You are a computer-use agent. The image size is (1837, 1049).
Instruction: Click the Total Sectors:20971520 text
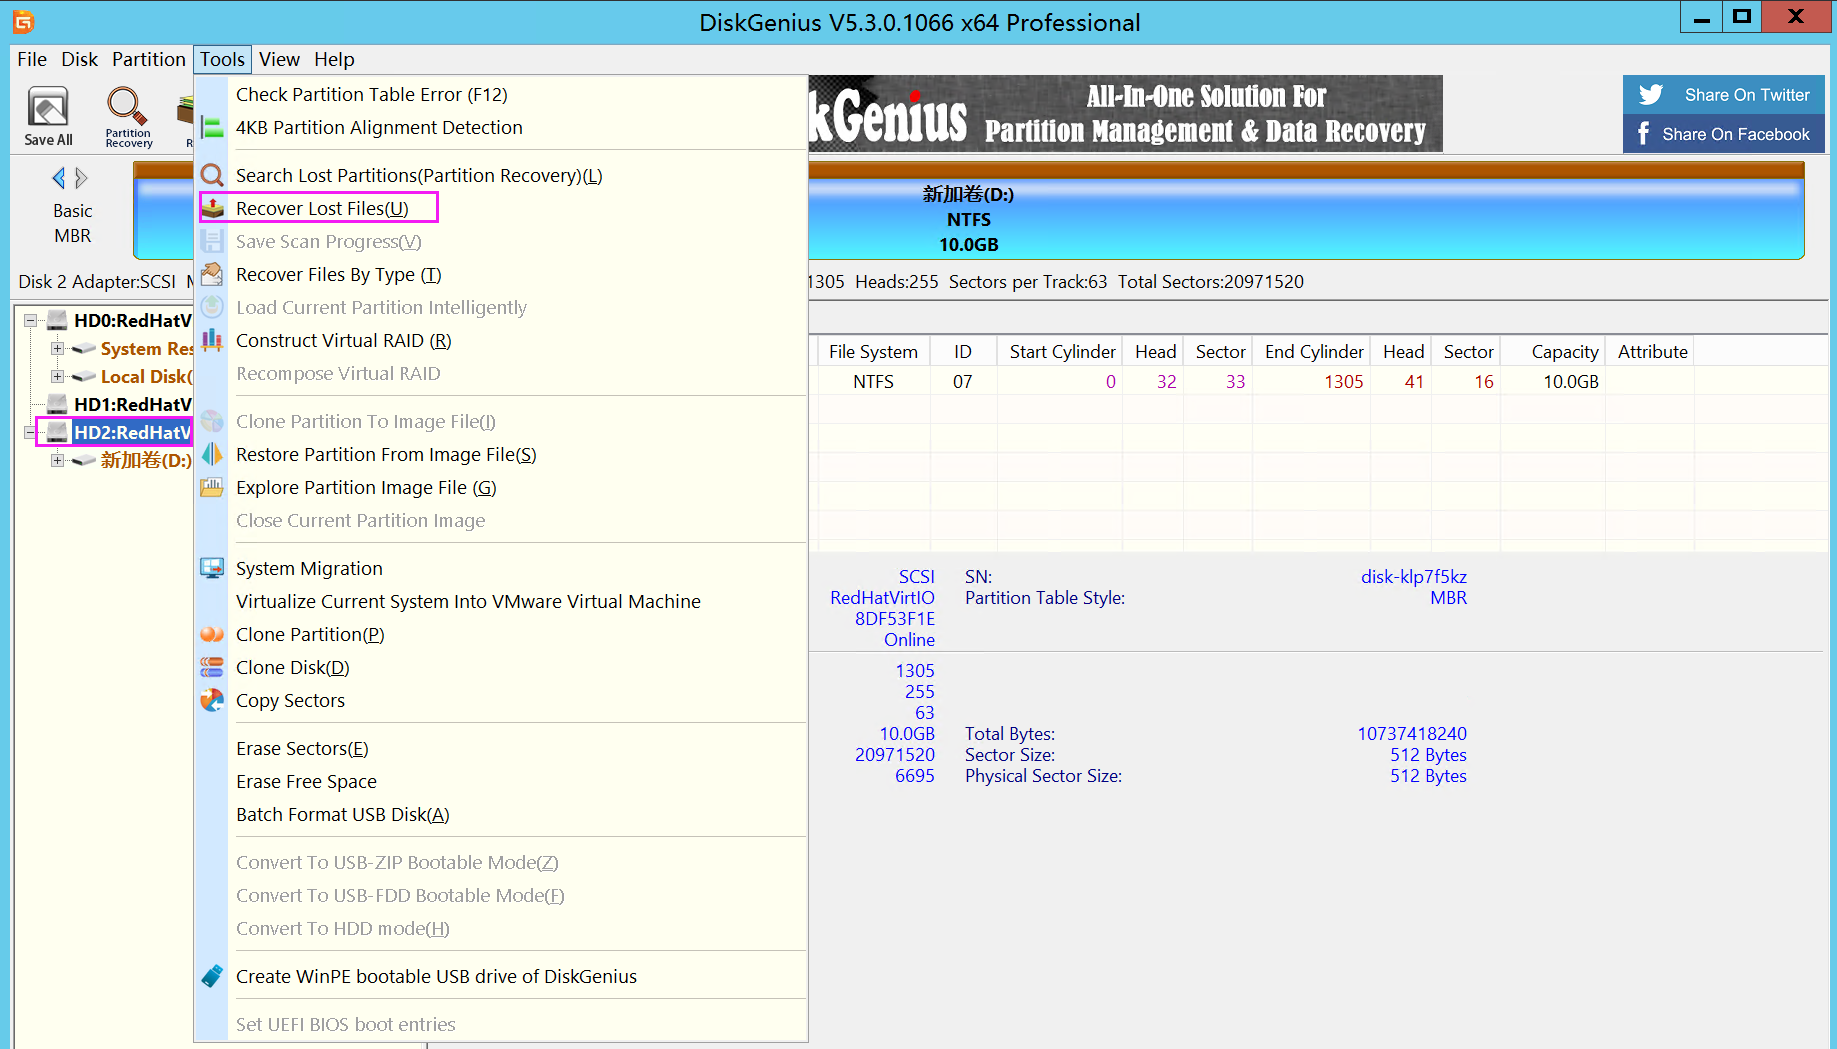point(1210,282)
